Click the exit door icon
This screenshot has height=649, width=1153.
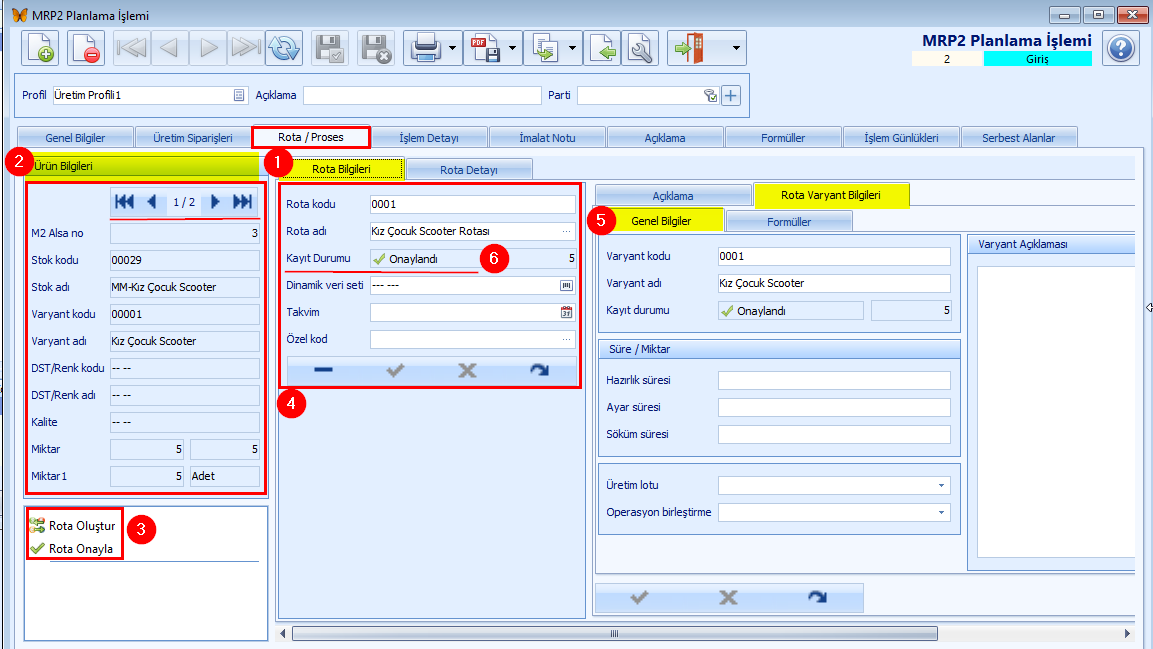[x=691, y=48]
